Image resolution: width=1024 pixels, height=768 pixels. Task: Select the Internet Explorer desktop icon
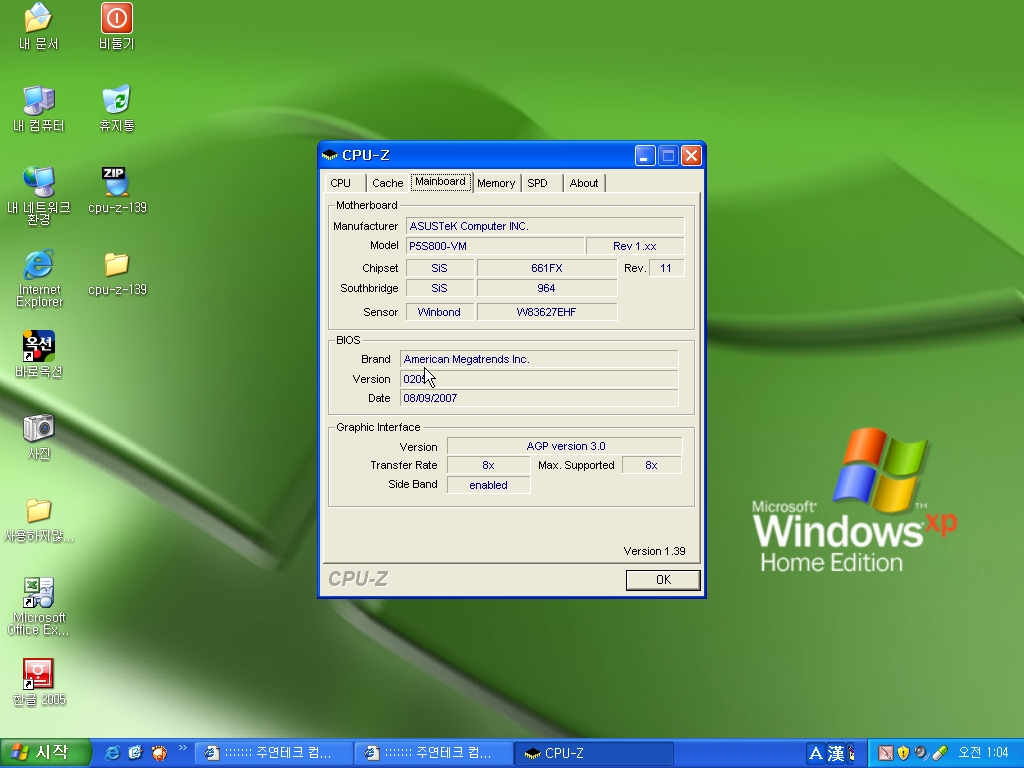(39, 278)
